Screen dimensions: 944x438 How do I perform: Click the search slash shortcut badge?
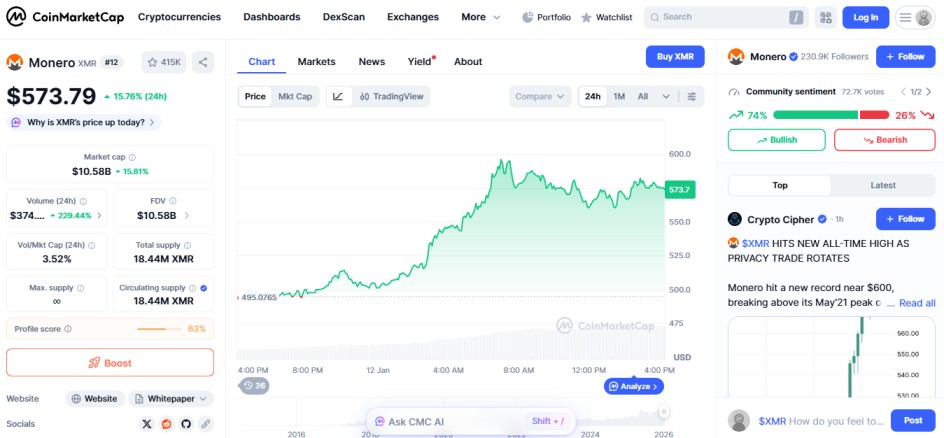[796, 18]
